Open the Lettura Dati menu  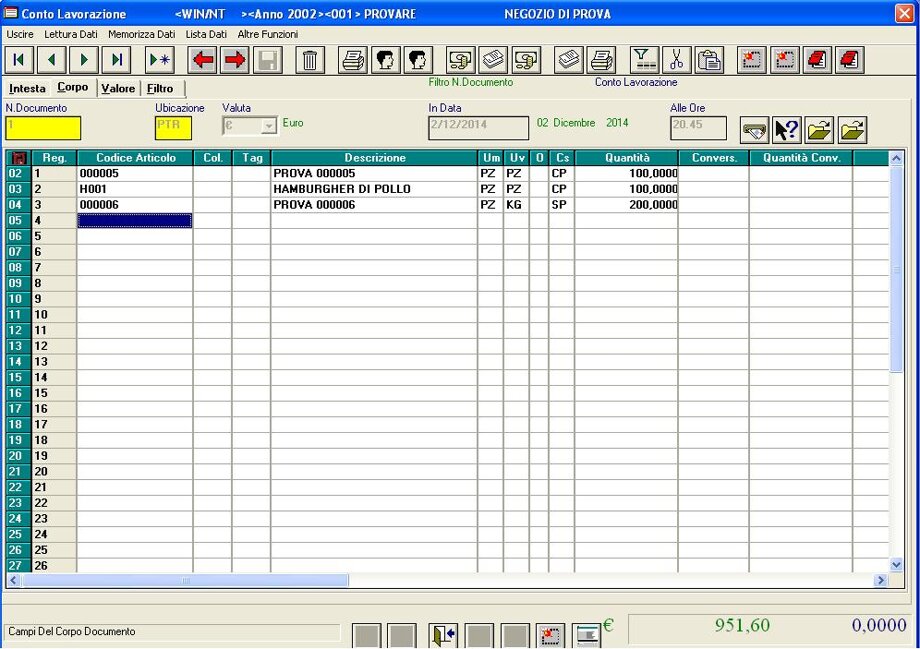coord(71,34)
